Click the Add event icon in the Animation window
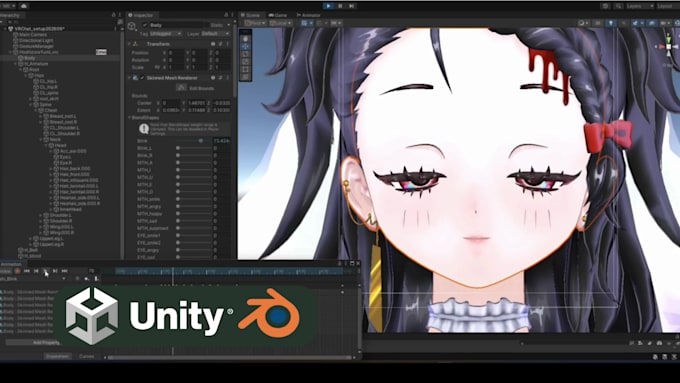The image size is (680, 383). point(96,279)
